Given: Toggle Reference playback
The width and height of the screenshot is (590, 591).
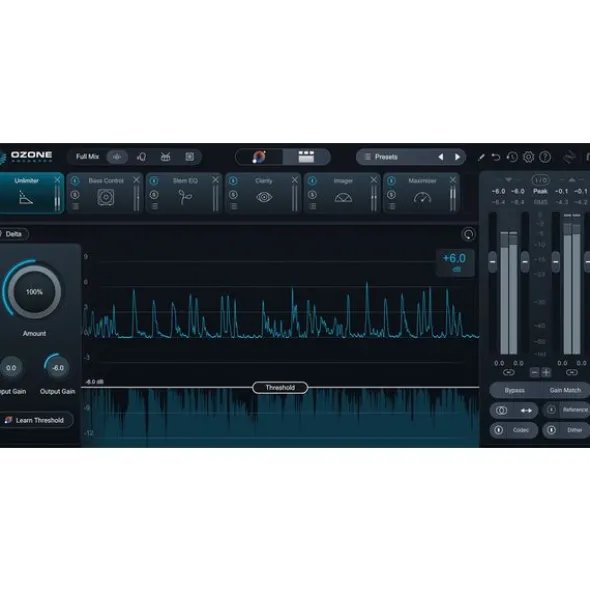Looking at the screenshot, I should [x=567, y=410].
